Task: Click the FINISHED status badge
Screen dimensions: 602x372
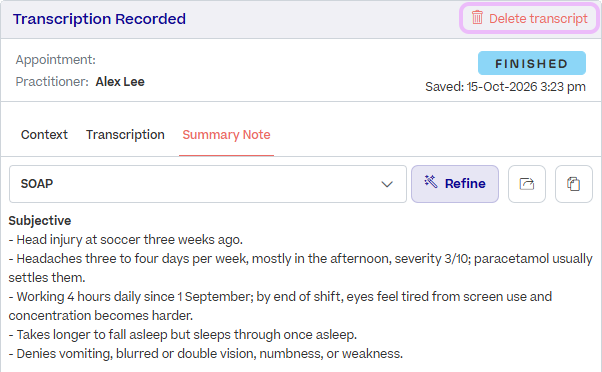Action: pos(532,63)
